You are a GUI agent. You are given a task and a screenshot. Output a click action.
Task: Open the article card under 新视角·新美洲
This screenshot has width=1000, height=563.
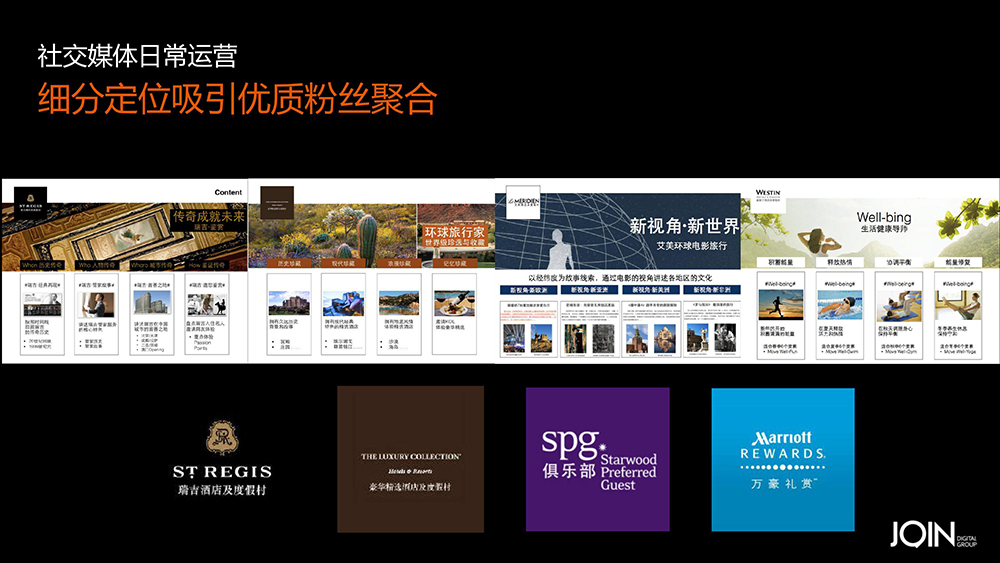(651, 330)
